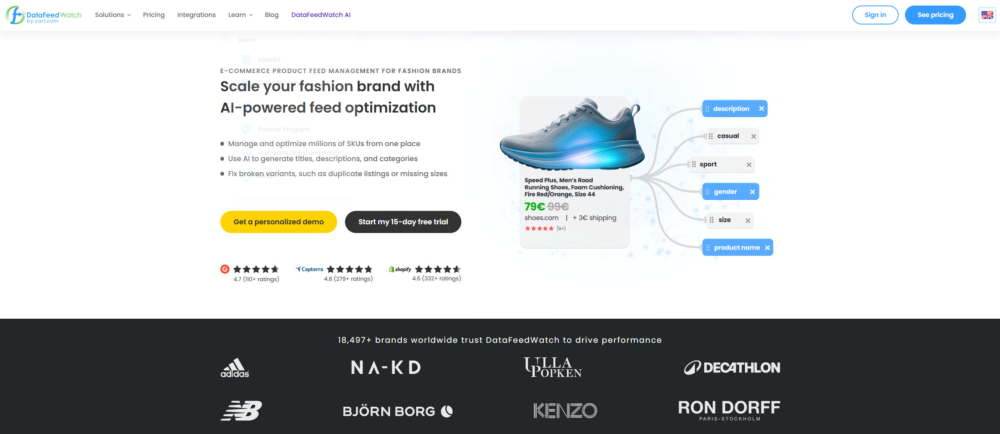
Task: Click the Adidas brand logo
Action: pyautogui.click(x=235, y=369)
